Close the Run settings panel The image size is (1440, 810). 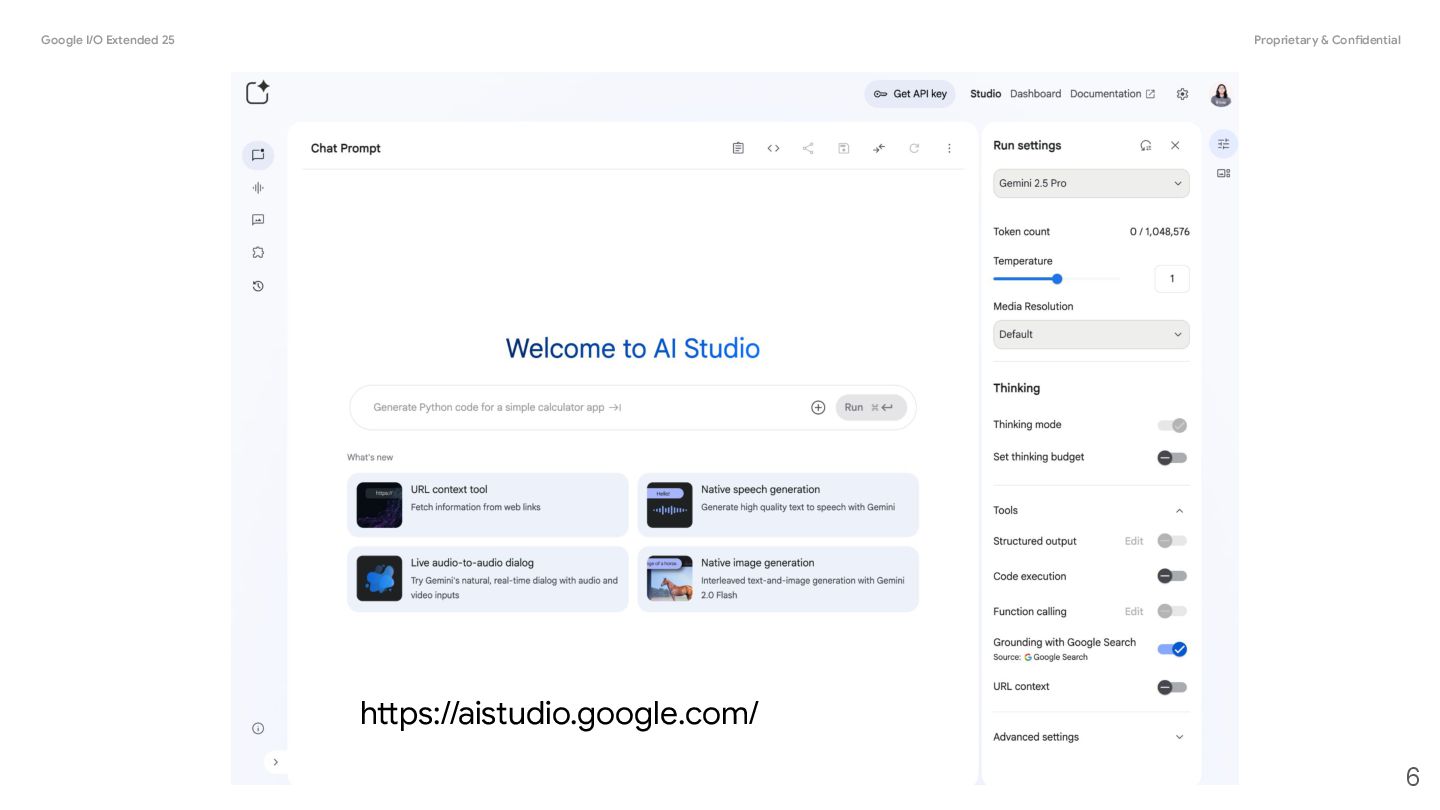coord(1175,145)
